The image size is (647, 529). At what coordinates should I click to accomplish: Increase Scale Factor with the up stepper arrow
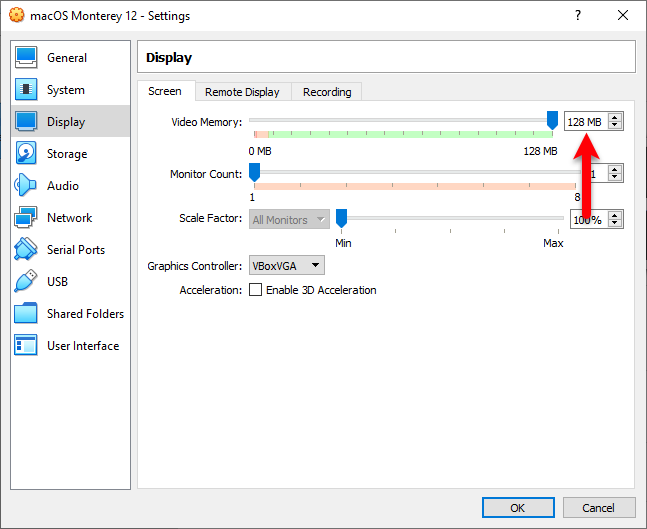pos(615,215)
